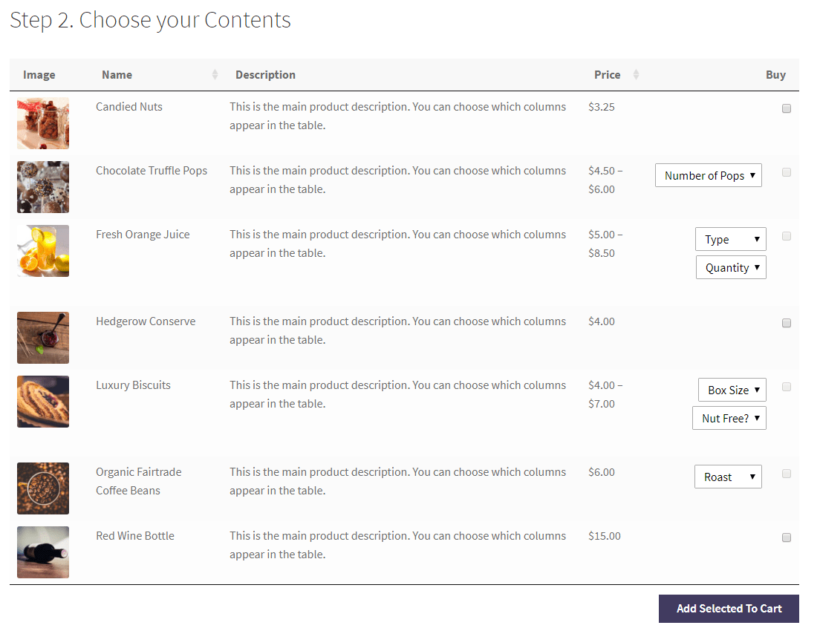Open the Nut Free? dropdown
Viewport: 820px width, 631px height.
pos(729,418)
